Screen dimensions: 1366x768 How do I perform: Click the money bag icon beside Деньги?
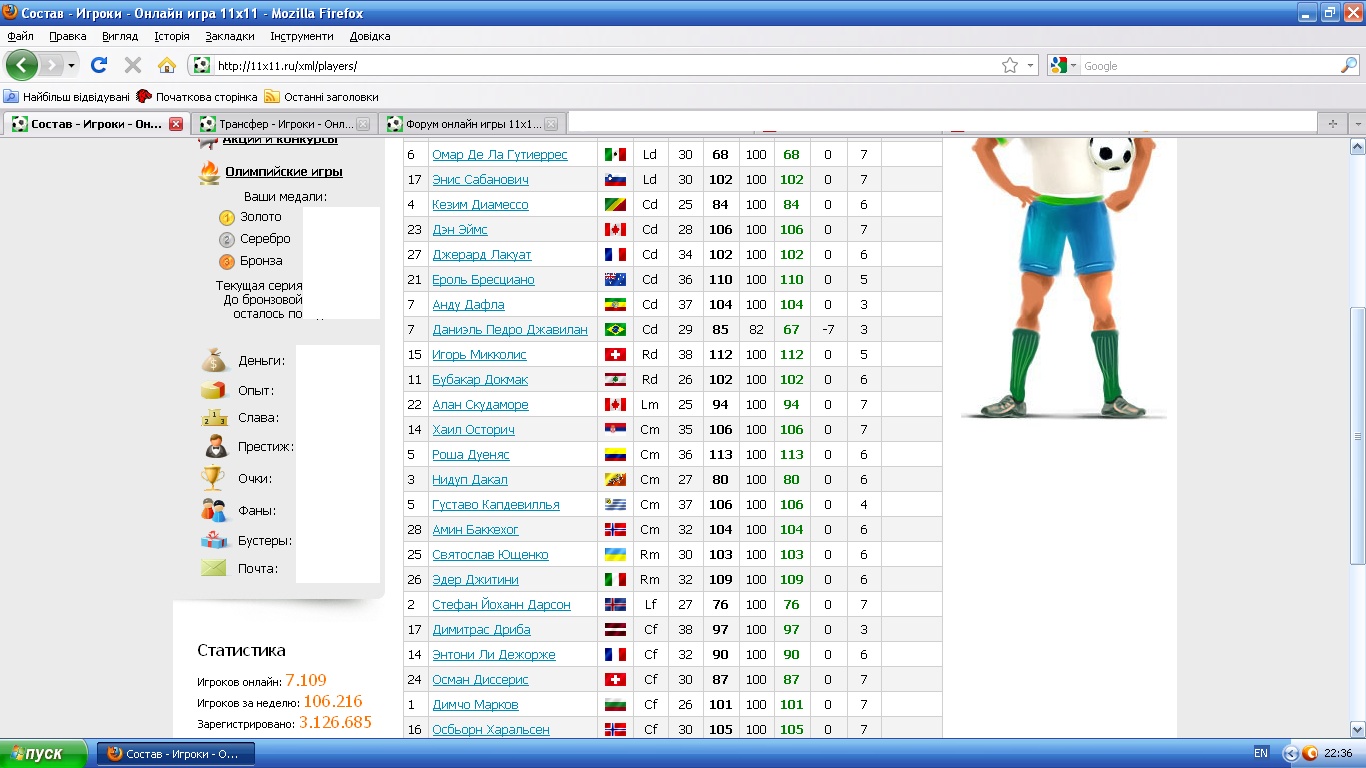pyautogui.click(x=214, y=360)
